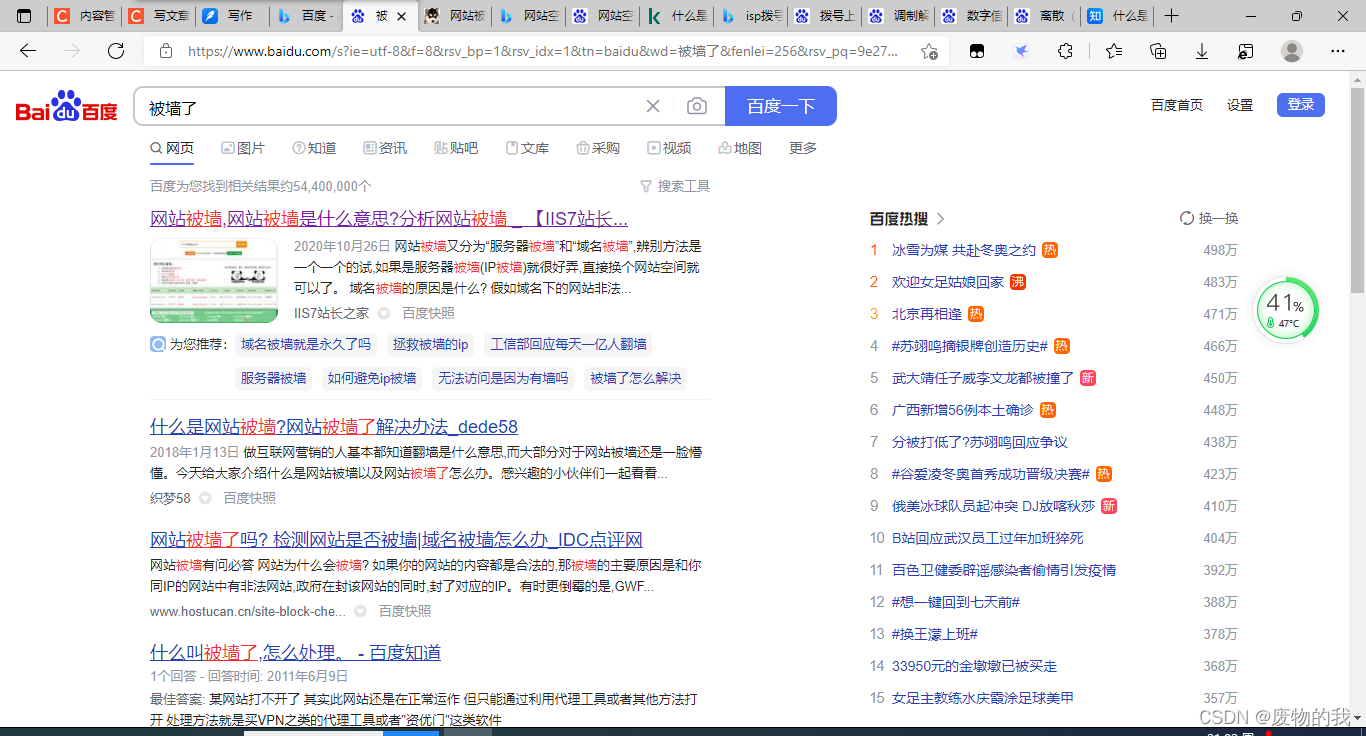
Task: Open hot search 冰雪为媒 共赴冬奥之约
Action: tap(964, 250)
